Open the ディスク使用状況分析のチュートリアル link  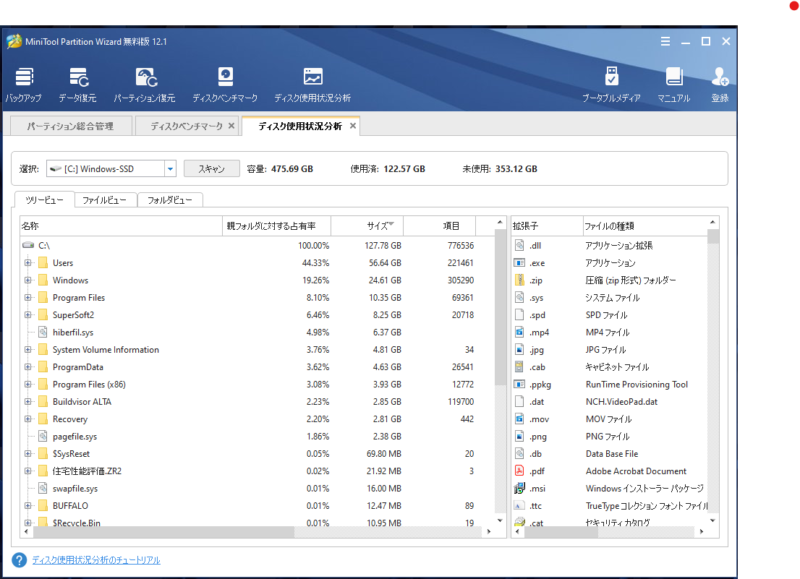click(96, 560)
